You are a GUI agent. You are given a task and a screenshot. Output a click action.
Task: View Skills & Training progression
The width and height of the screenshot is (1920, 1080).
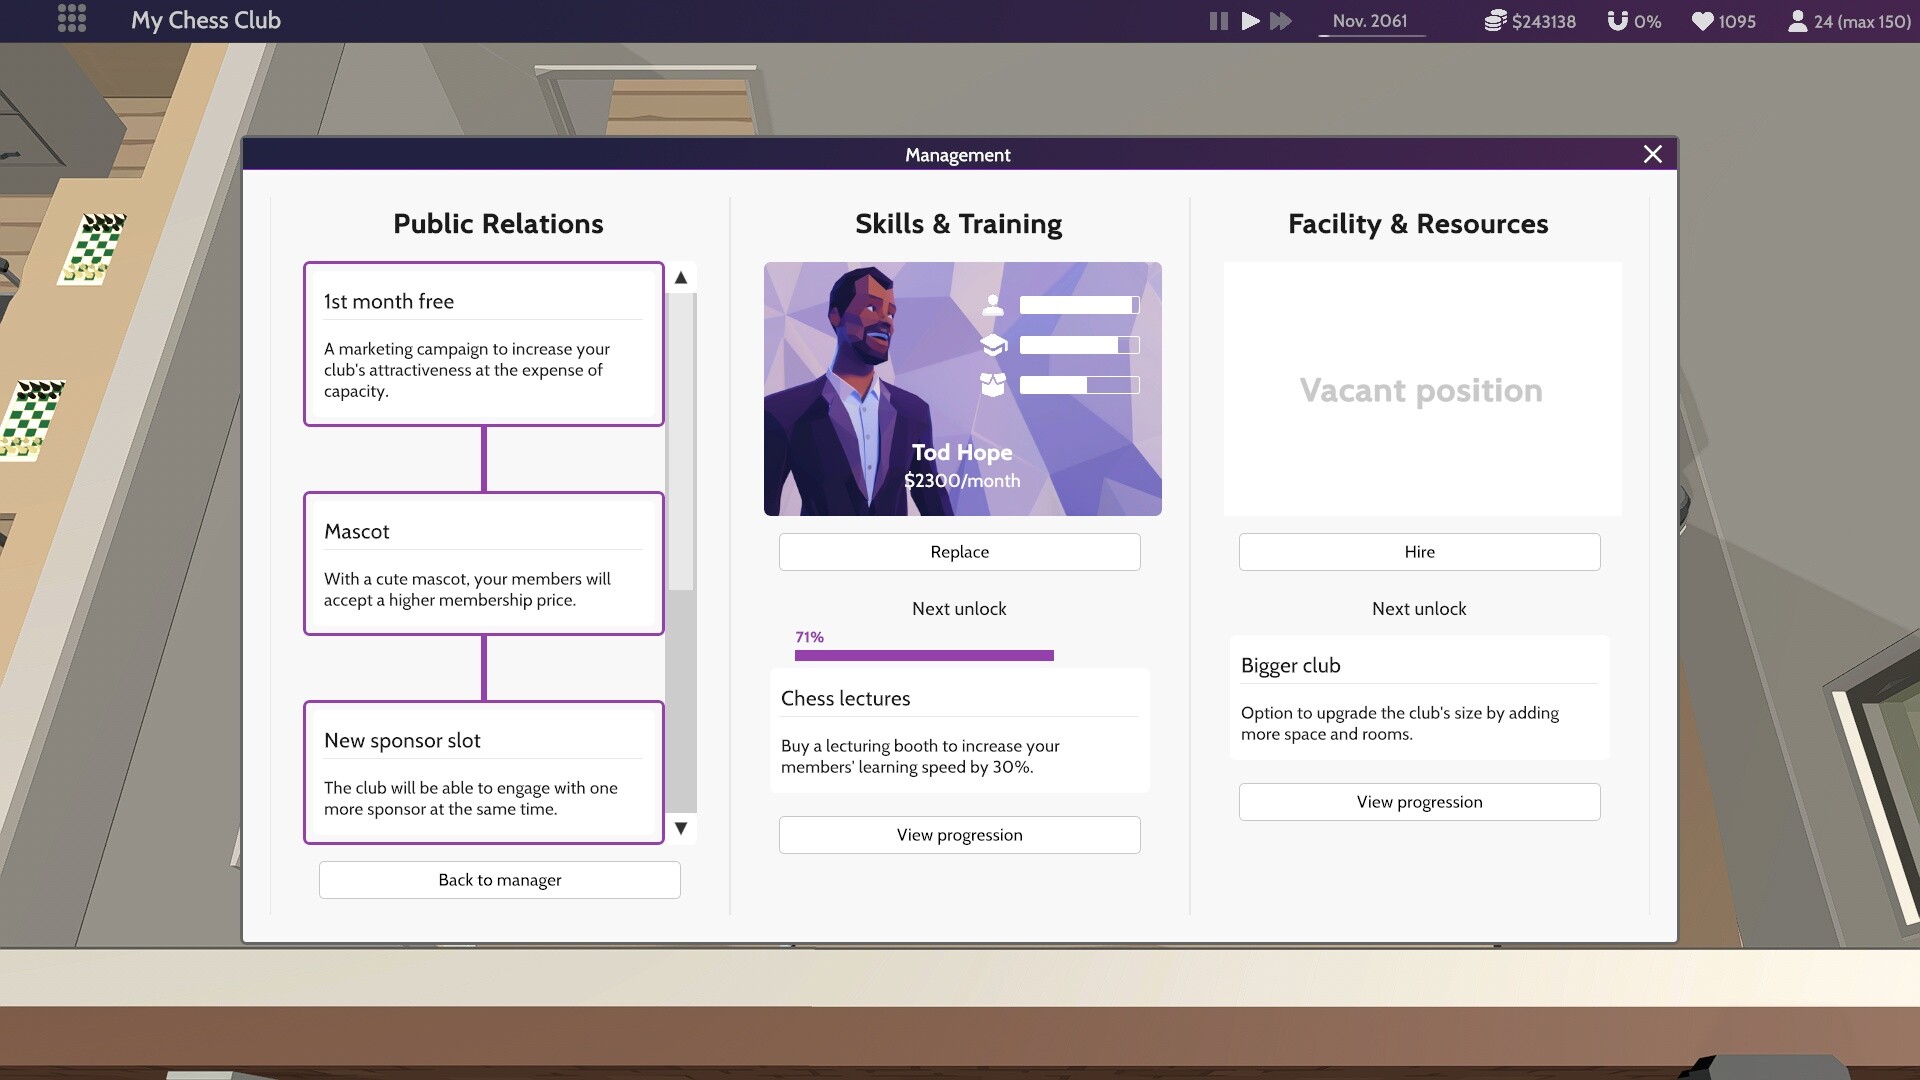point(959,834)
